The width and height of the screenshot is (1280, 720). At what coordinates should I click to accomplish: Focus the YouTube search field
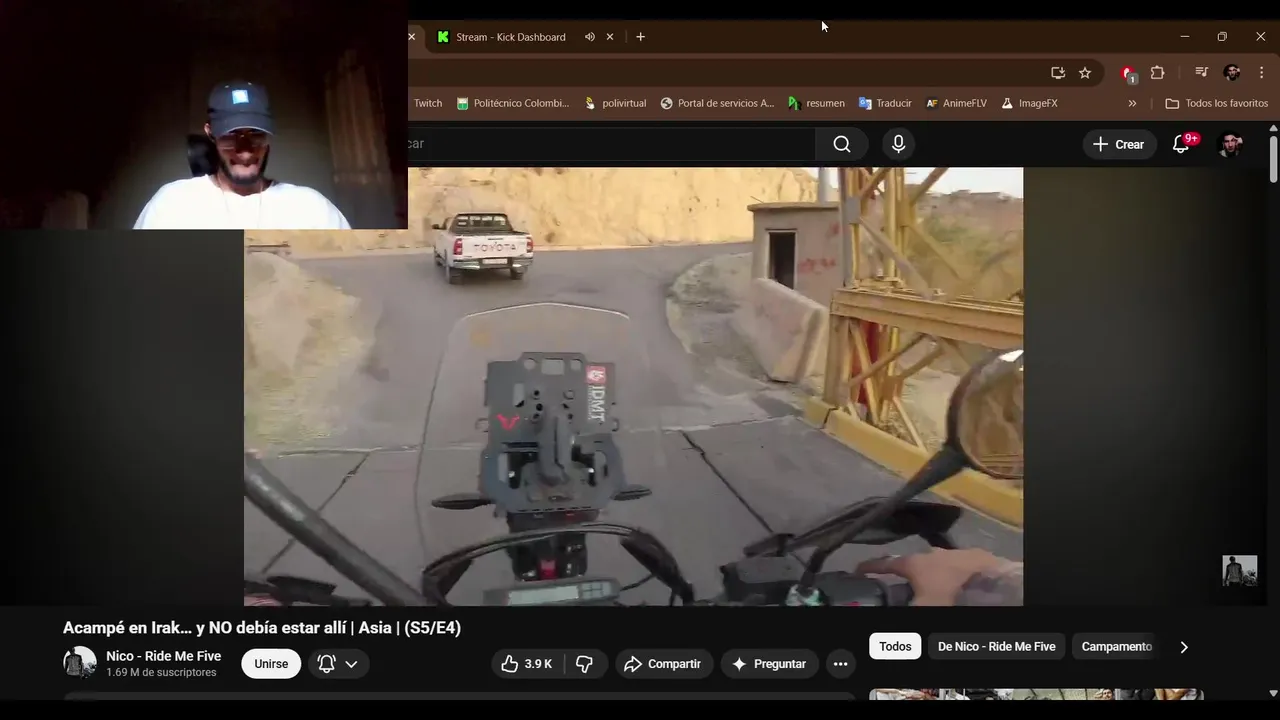610,144
